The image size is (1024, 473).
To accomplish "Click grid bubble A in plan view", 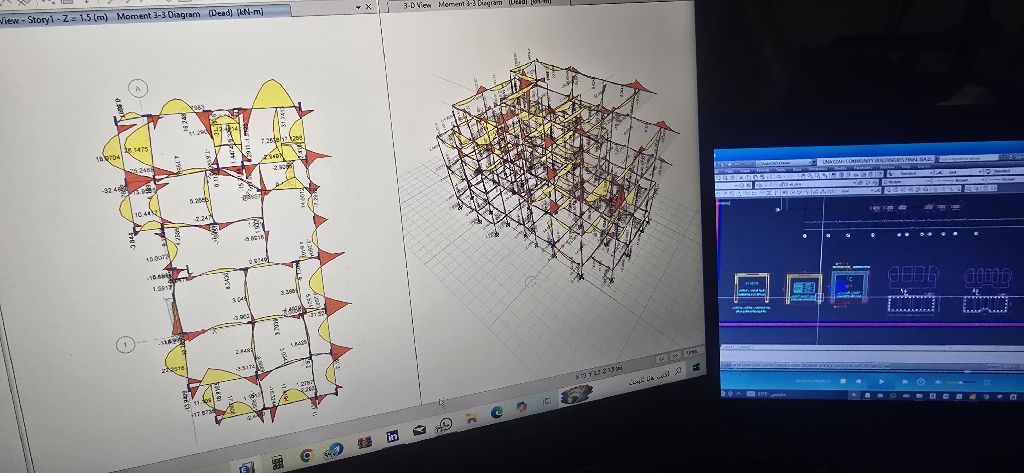I will click(141, 90).
